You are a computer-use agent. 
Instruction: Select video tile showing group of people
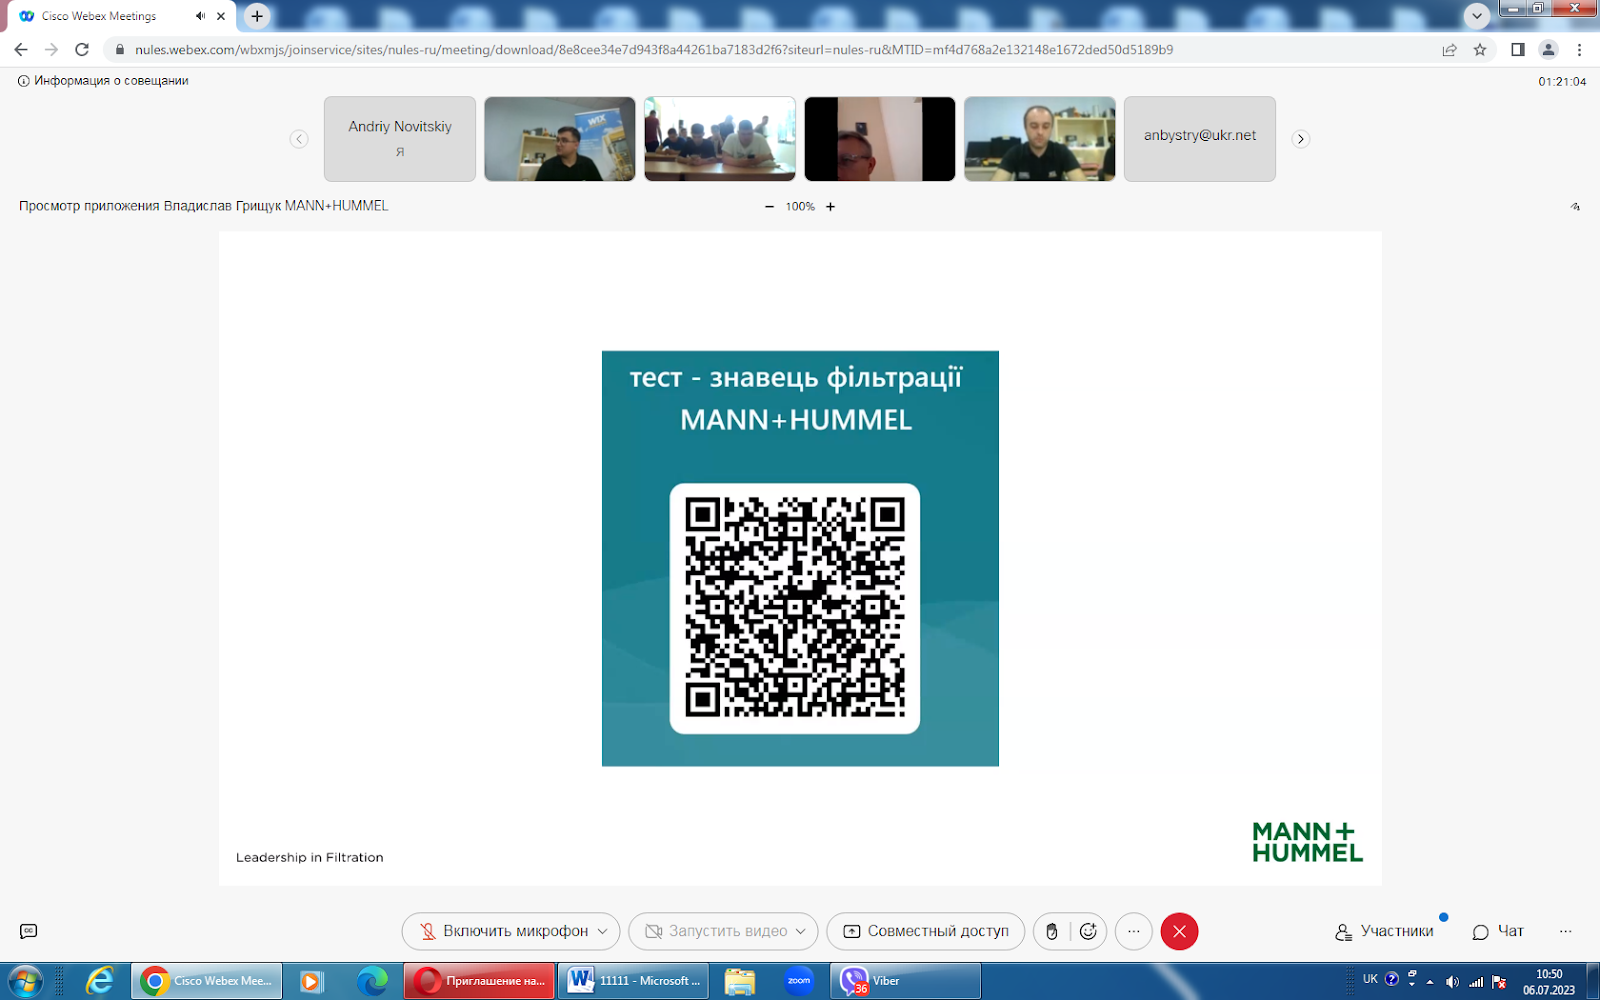point(720,139)
